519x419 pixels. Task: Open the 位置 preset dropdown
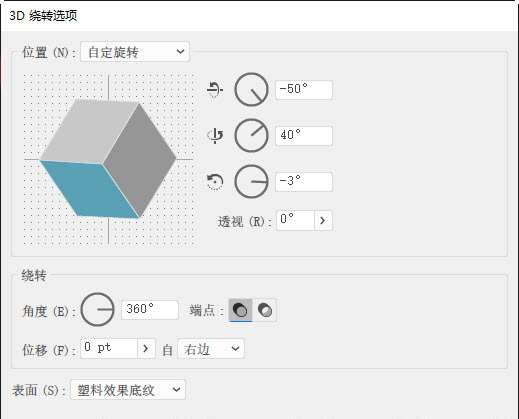(x=135, y=52)
